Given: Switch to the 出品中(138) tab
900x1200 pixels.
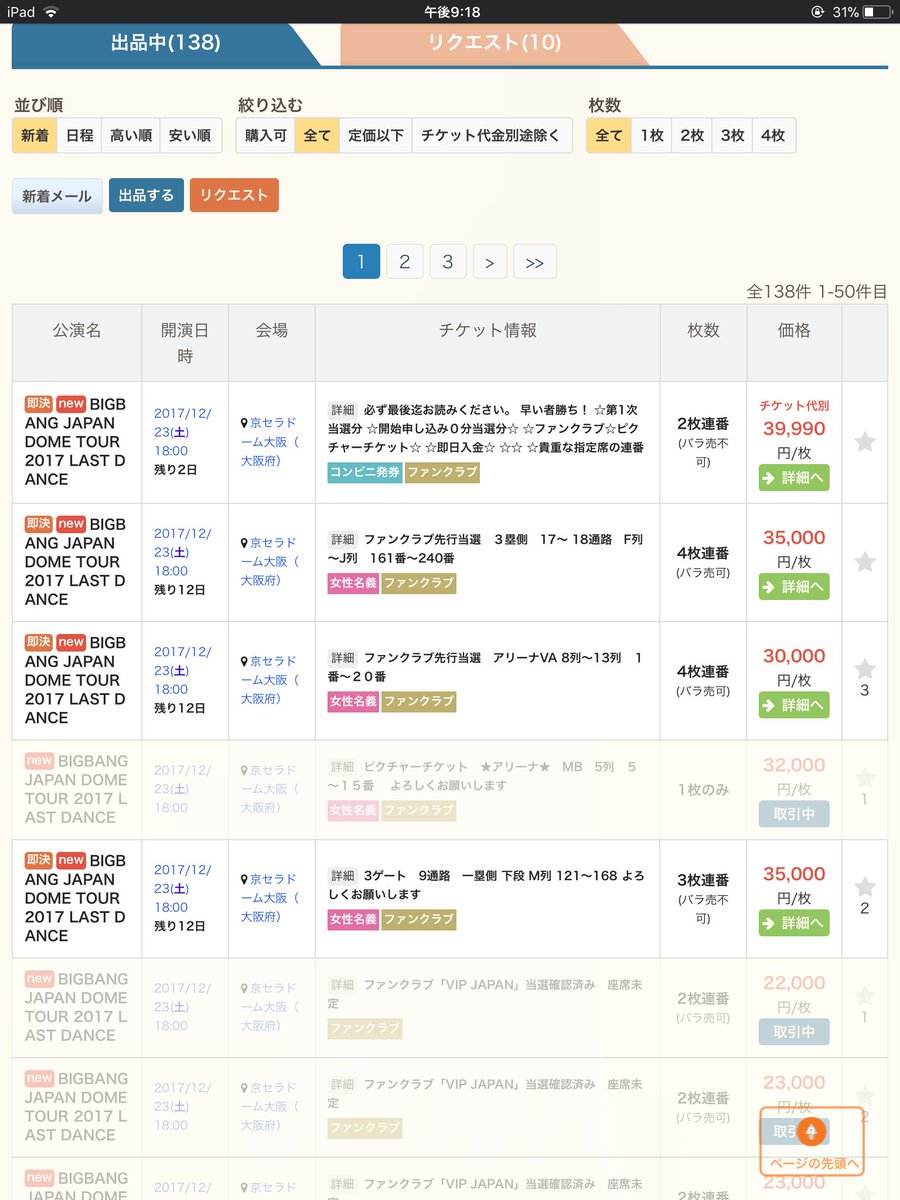Looking at the screenshot, I should [x=165, y=44].
